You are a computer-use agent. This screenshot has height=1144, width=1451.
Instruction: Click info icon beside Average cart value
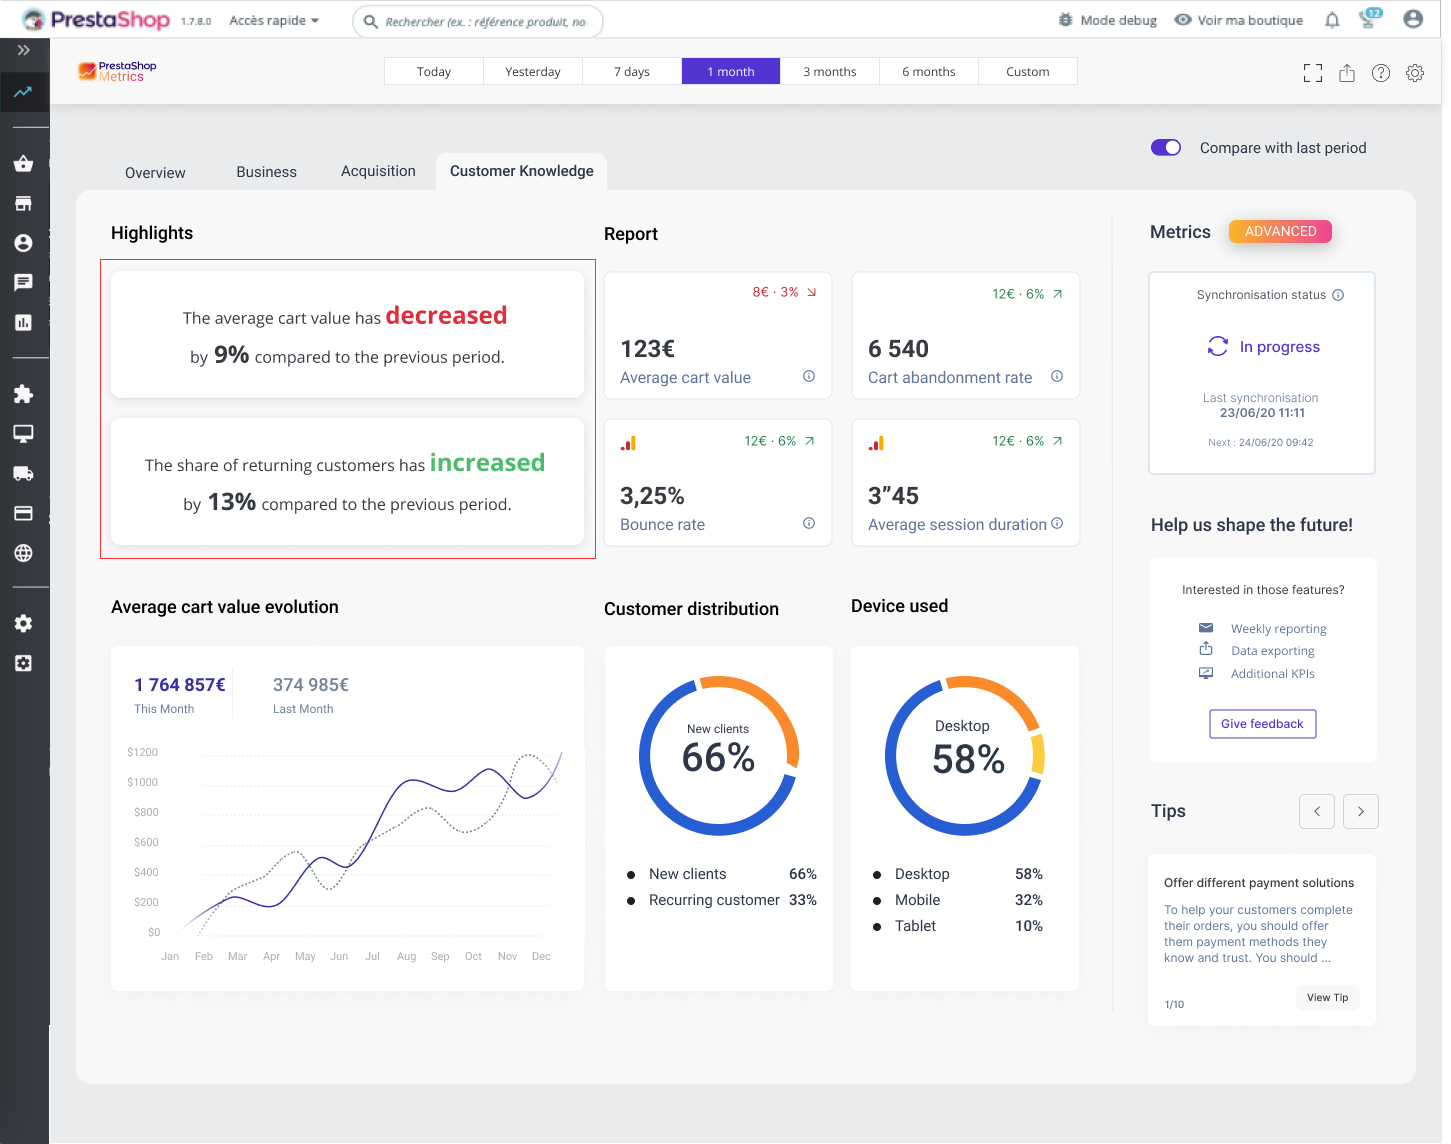coord(809,377)
